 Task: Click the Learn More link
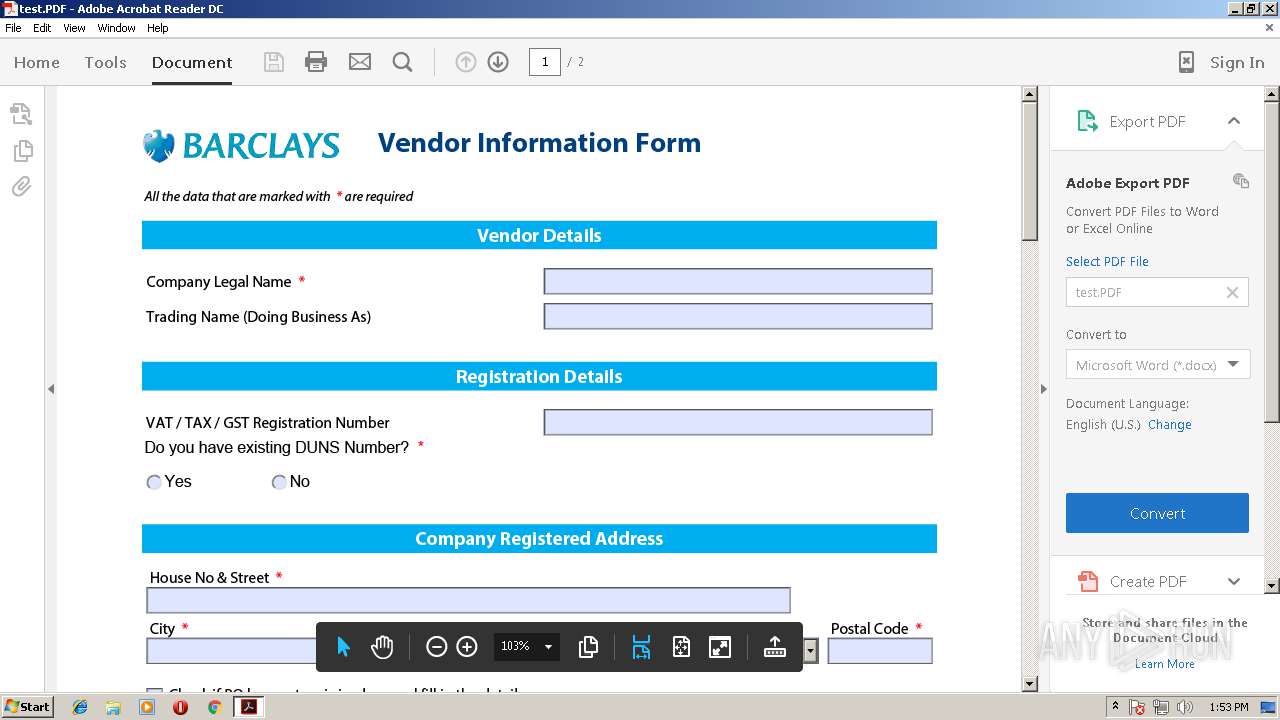pos(1164,664)
